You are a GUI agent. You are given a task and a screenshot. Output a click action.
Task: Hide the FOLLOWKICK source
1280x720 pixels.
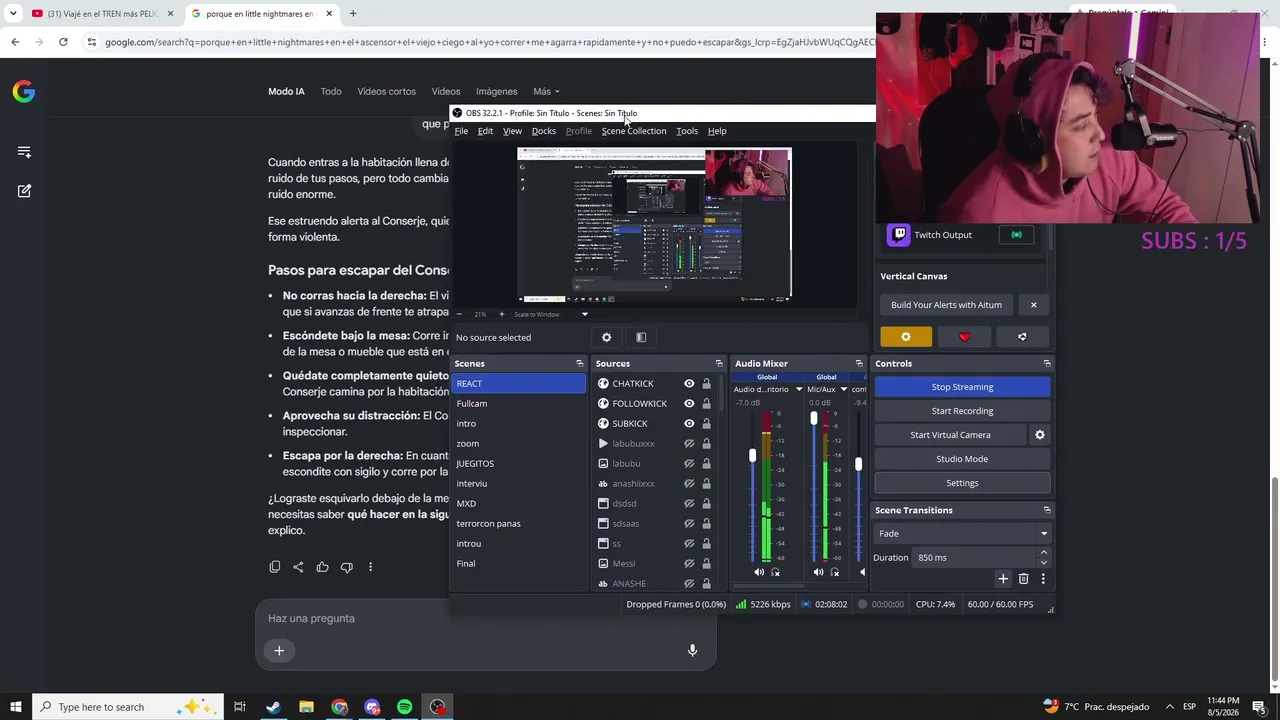(689, 404)
